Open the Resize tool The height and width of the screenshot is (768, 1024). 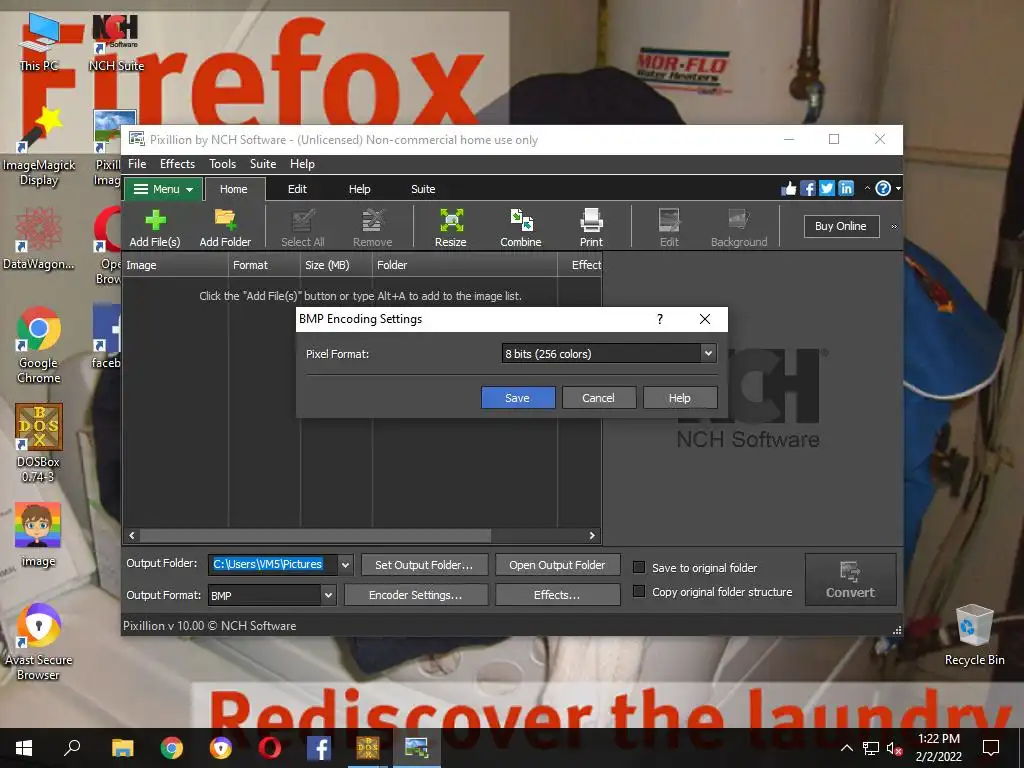pos(451,228)
